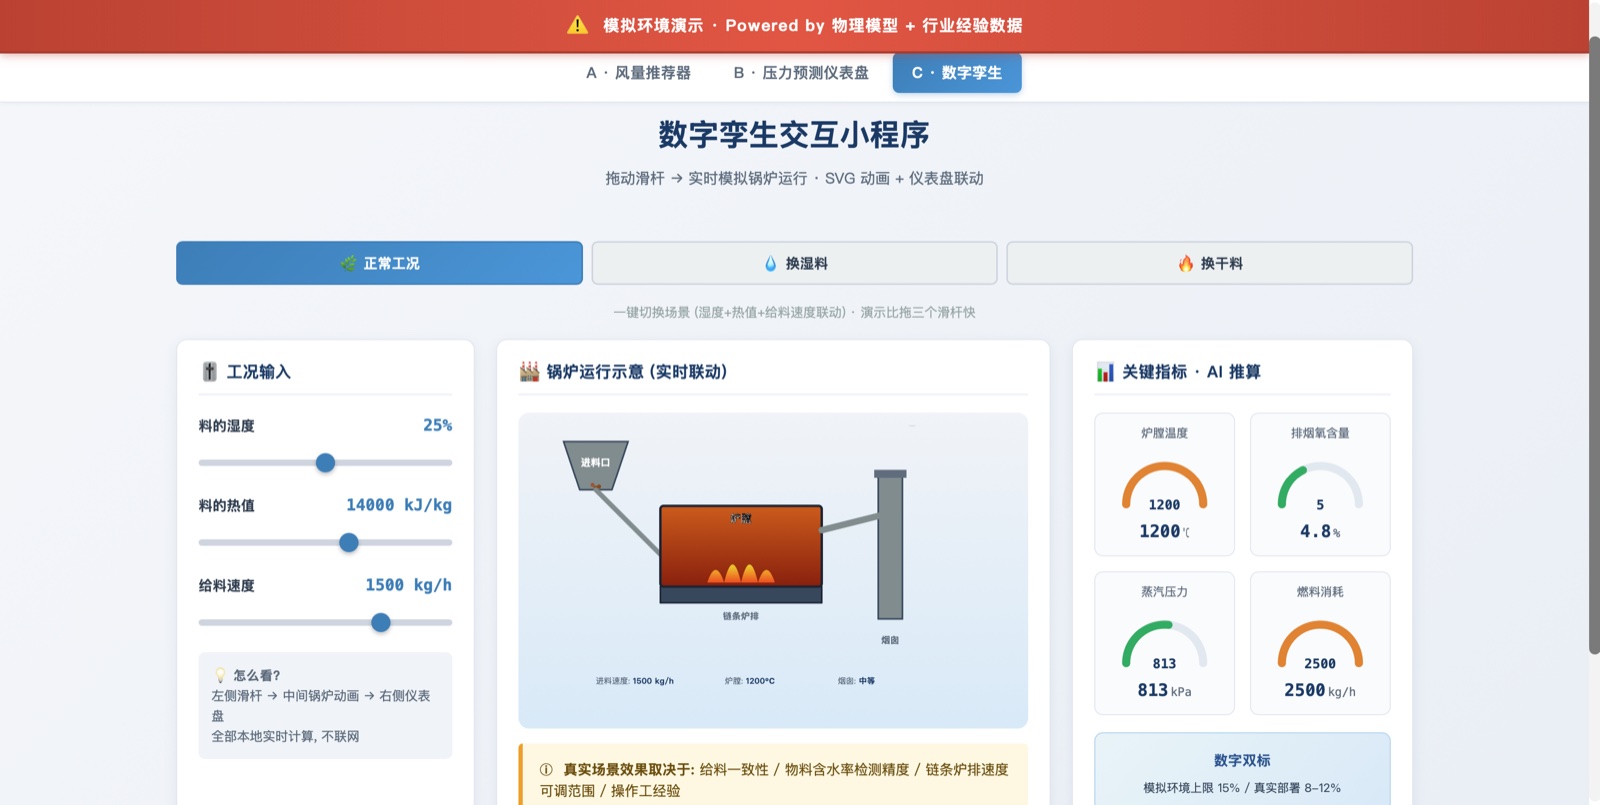Click the chimney stack graphic in the diagram

(x=890, y=545)
